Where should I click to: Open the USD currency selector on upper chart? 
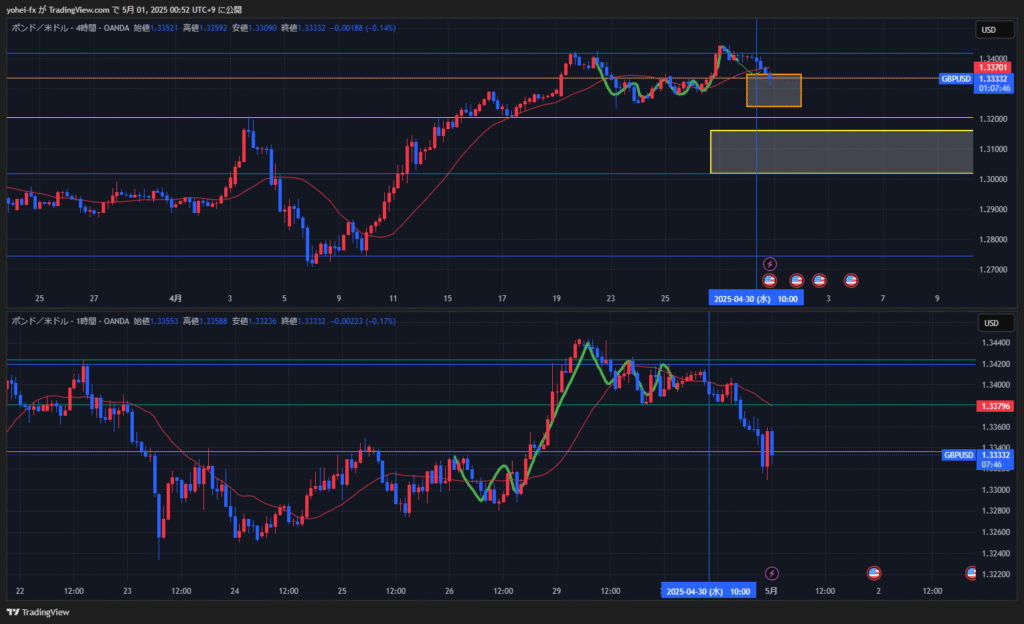coord(991,29)
